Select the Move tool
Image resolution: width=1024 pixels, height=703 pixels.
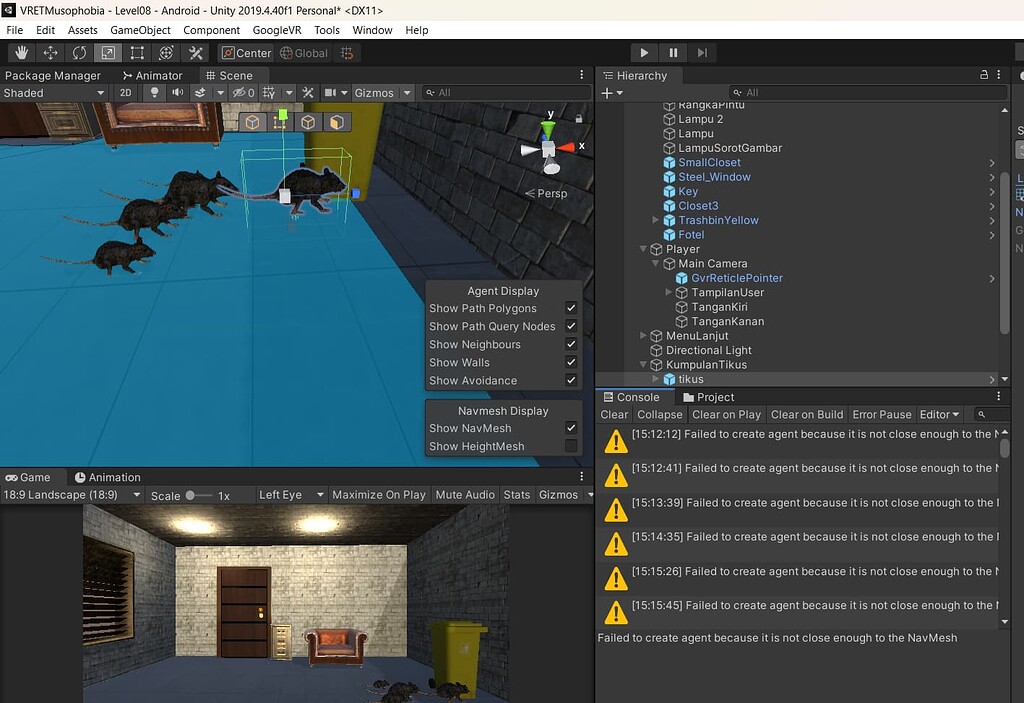[50, 53]
